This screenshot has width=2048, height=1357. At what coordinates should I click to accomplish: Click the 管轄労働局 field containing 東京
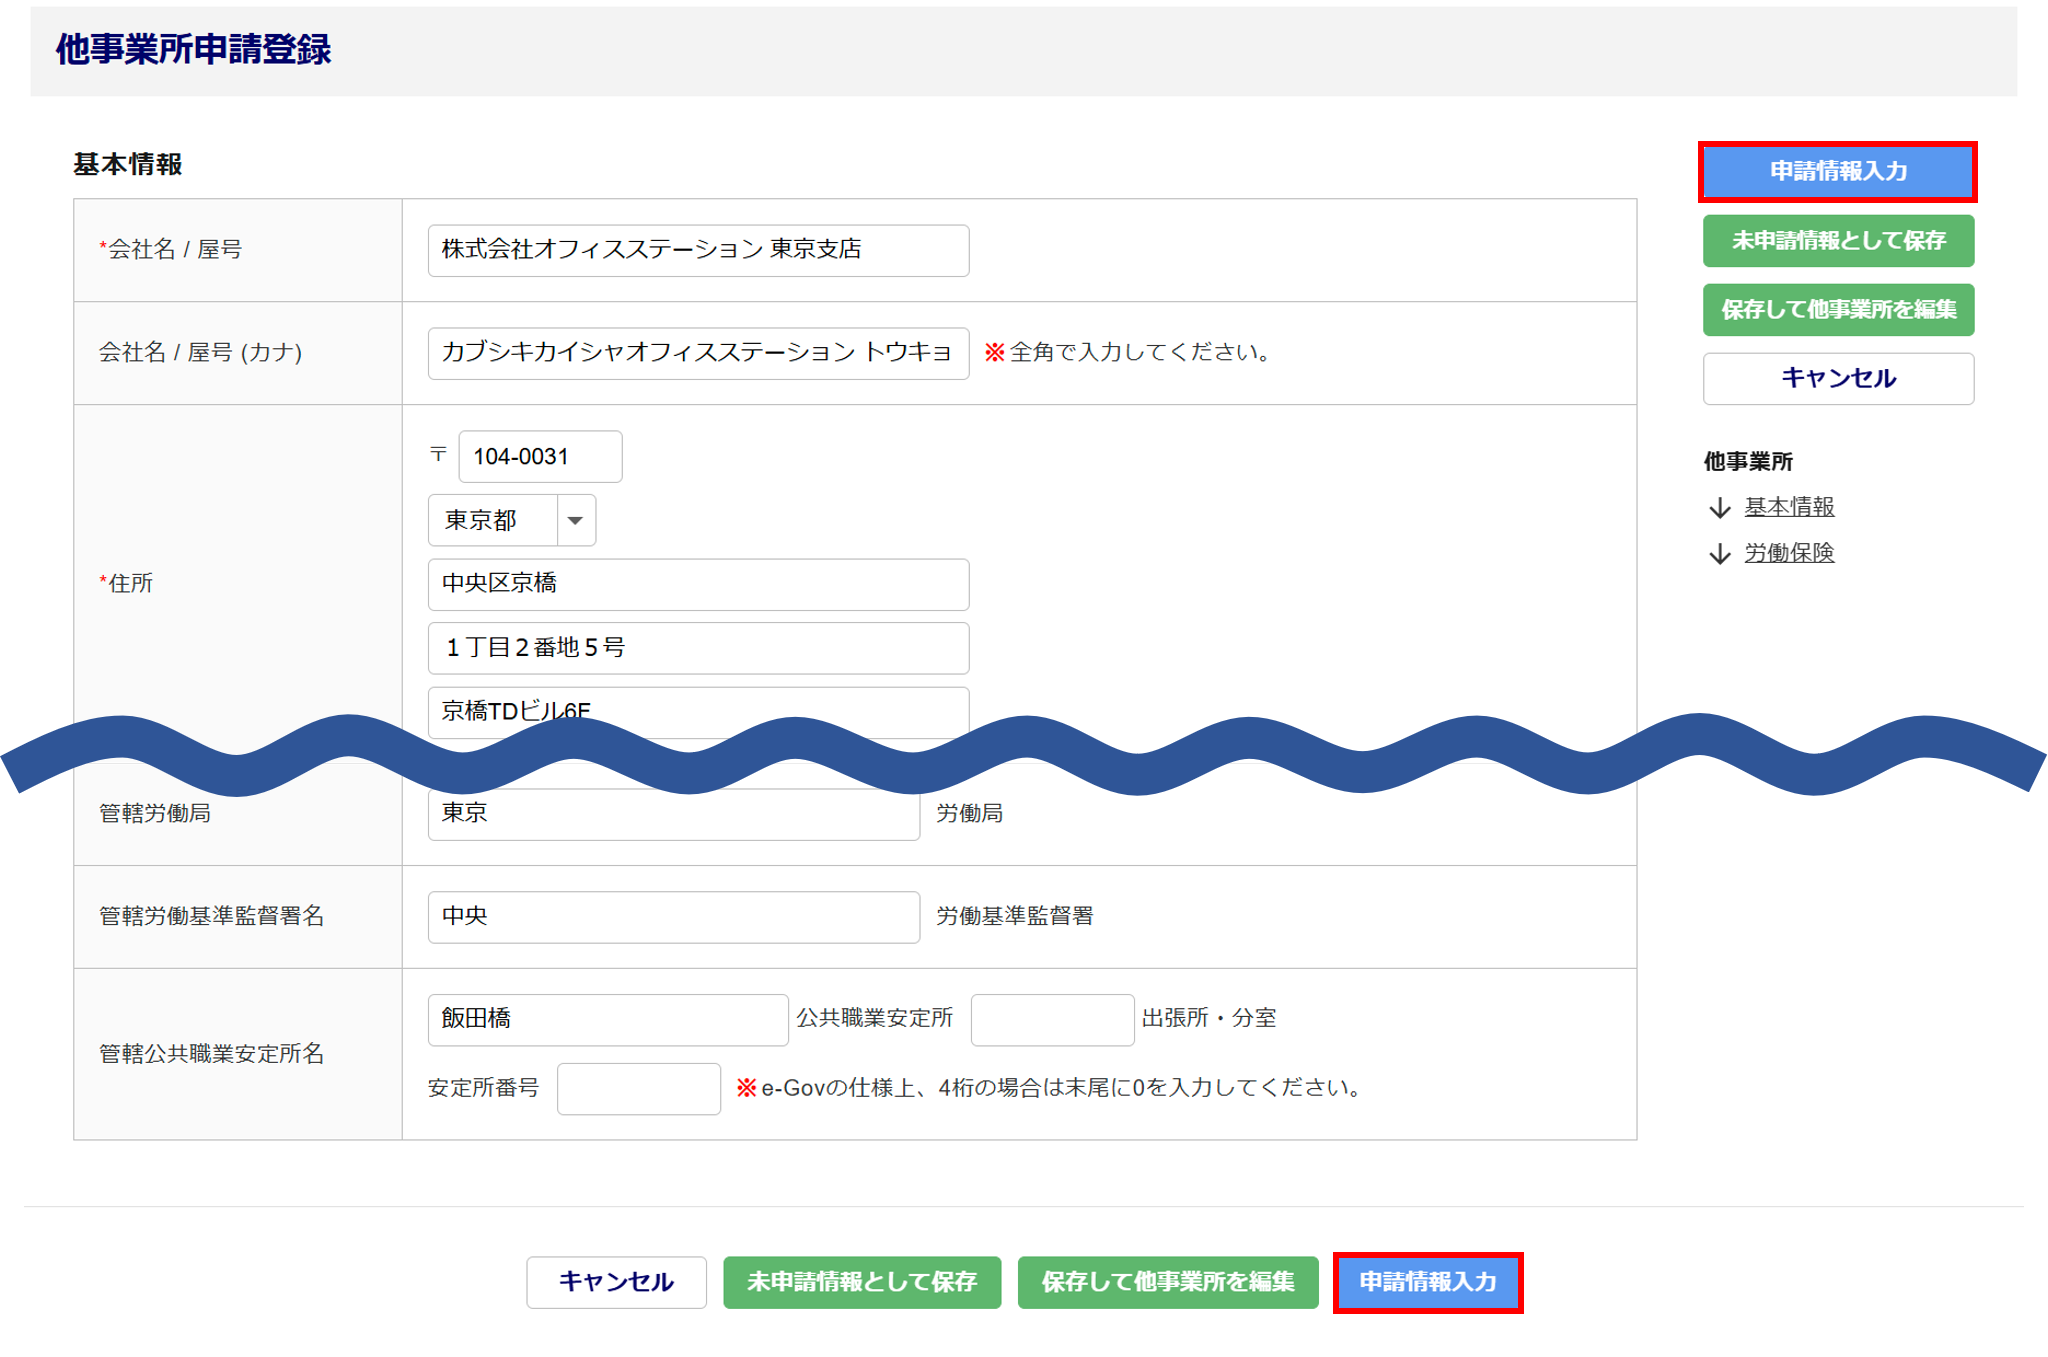[672, 814]
